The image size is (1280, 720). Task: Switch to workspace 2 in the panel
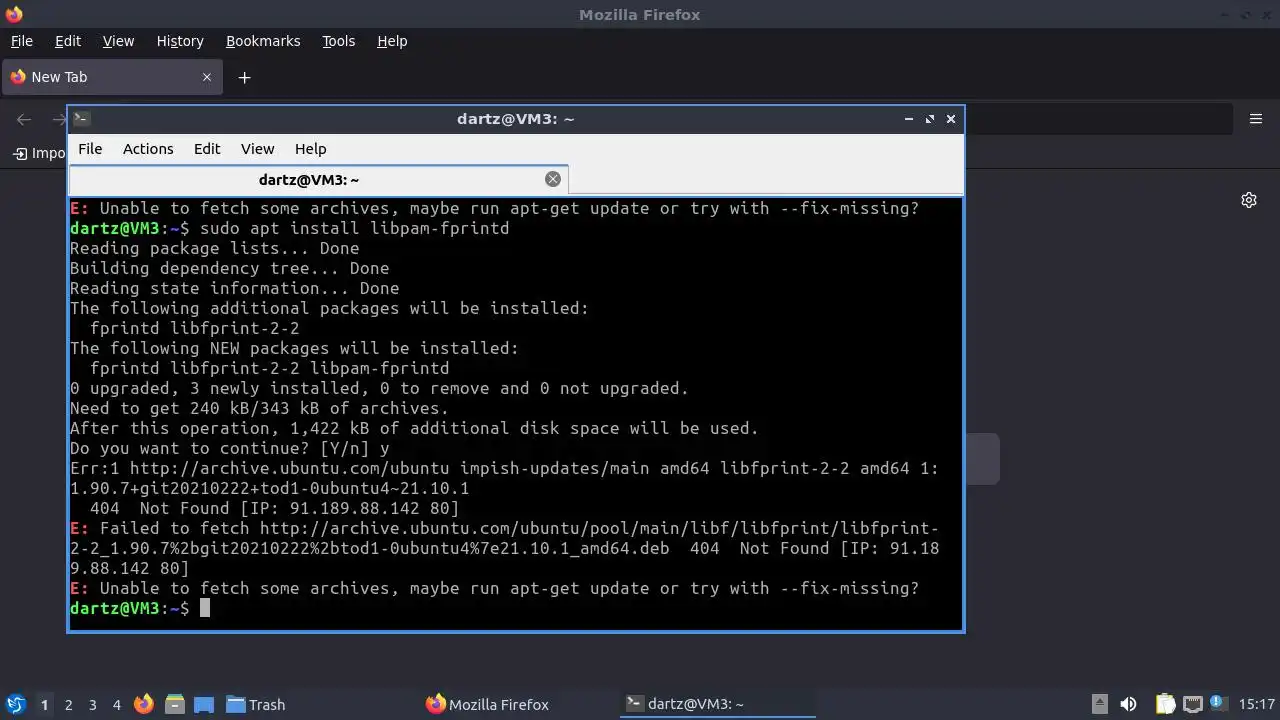[68, 704]
